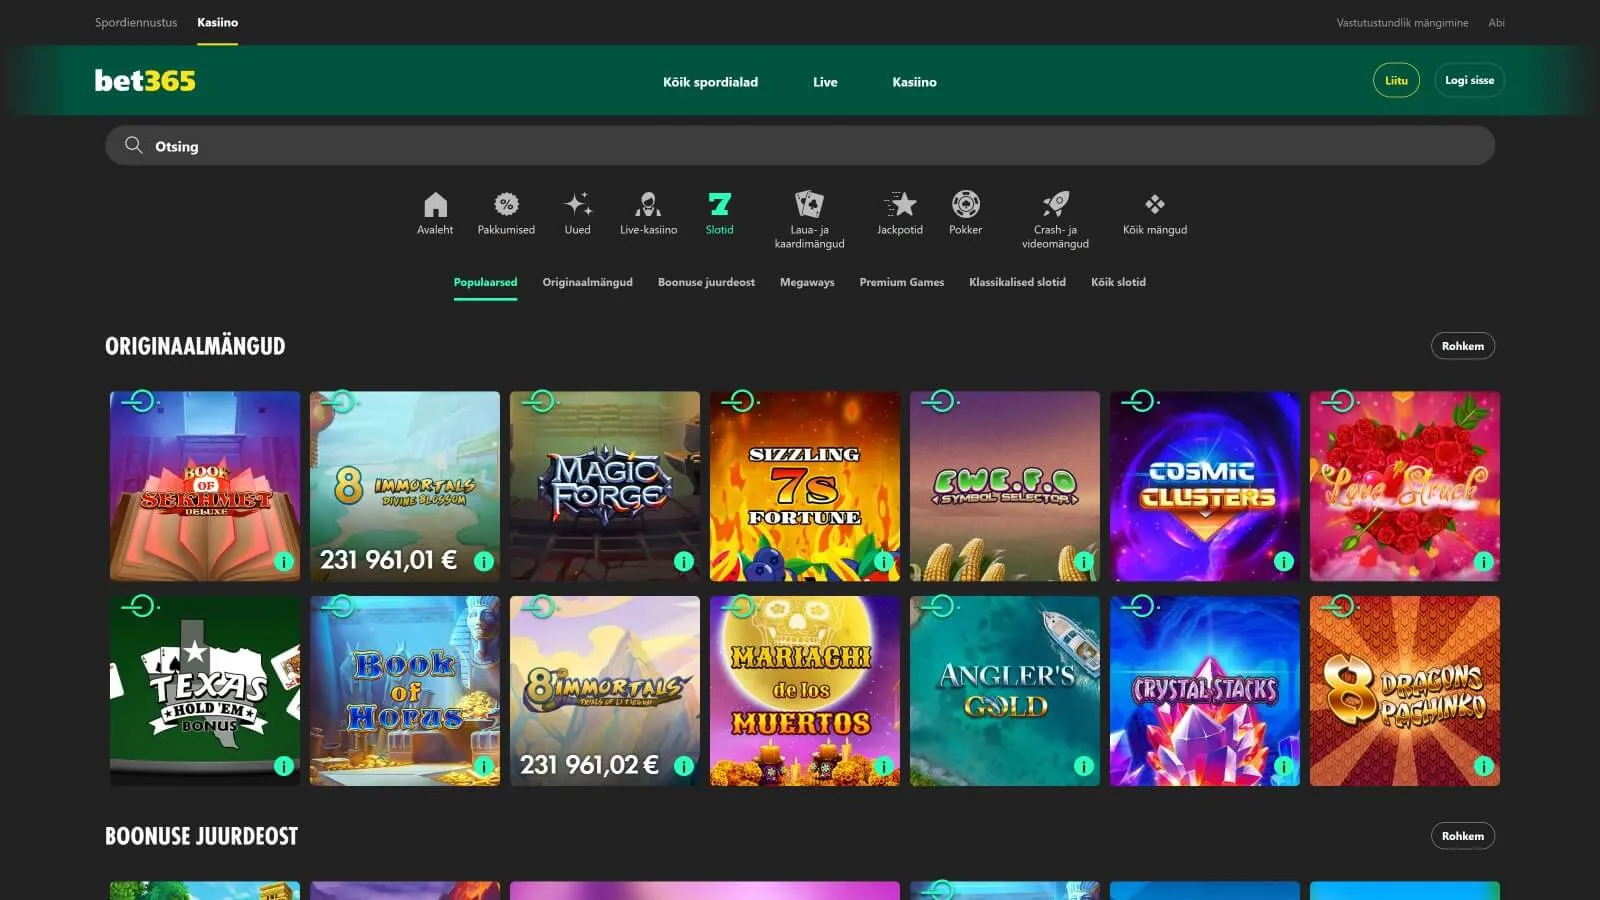This screenshot has width=1600, height=900.
Task: Show info for Texas Hold'em Bonus
Action: click(284, 767)
